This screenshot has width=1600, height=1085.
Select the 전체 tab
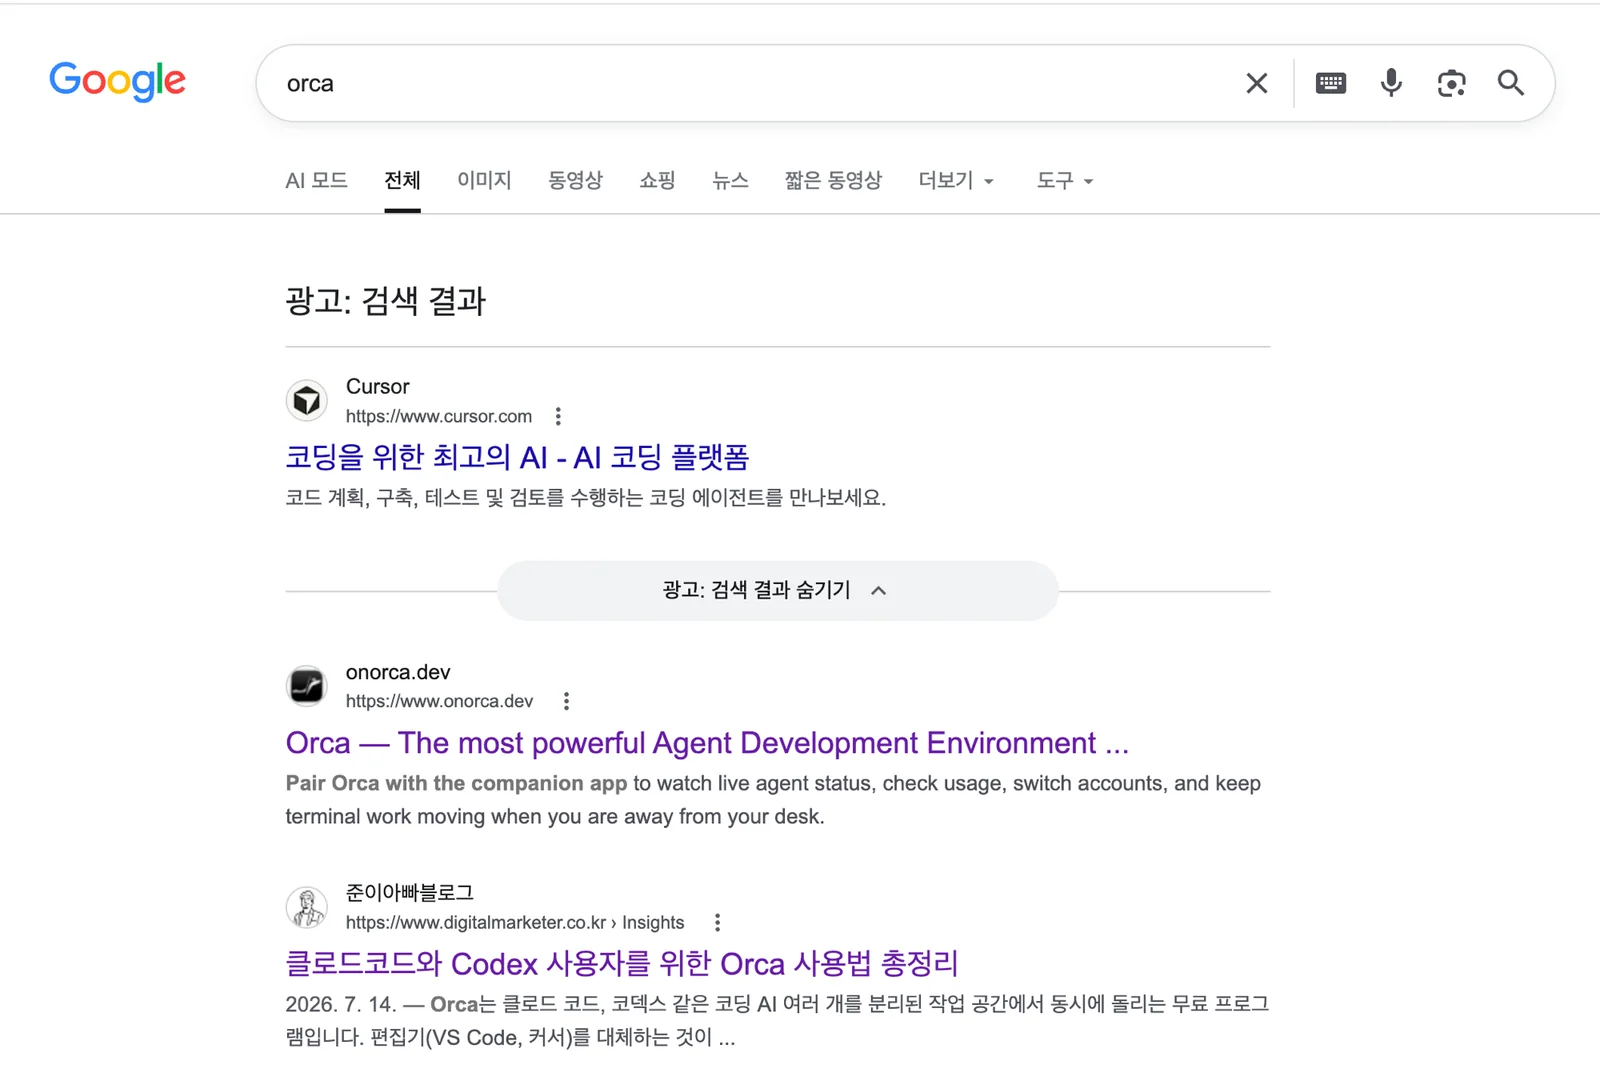coord(402,181)
